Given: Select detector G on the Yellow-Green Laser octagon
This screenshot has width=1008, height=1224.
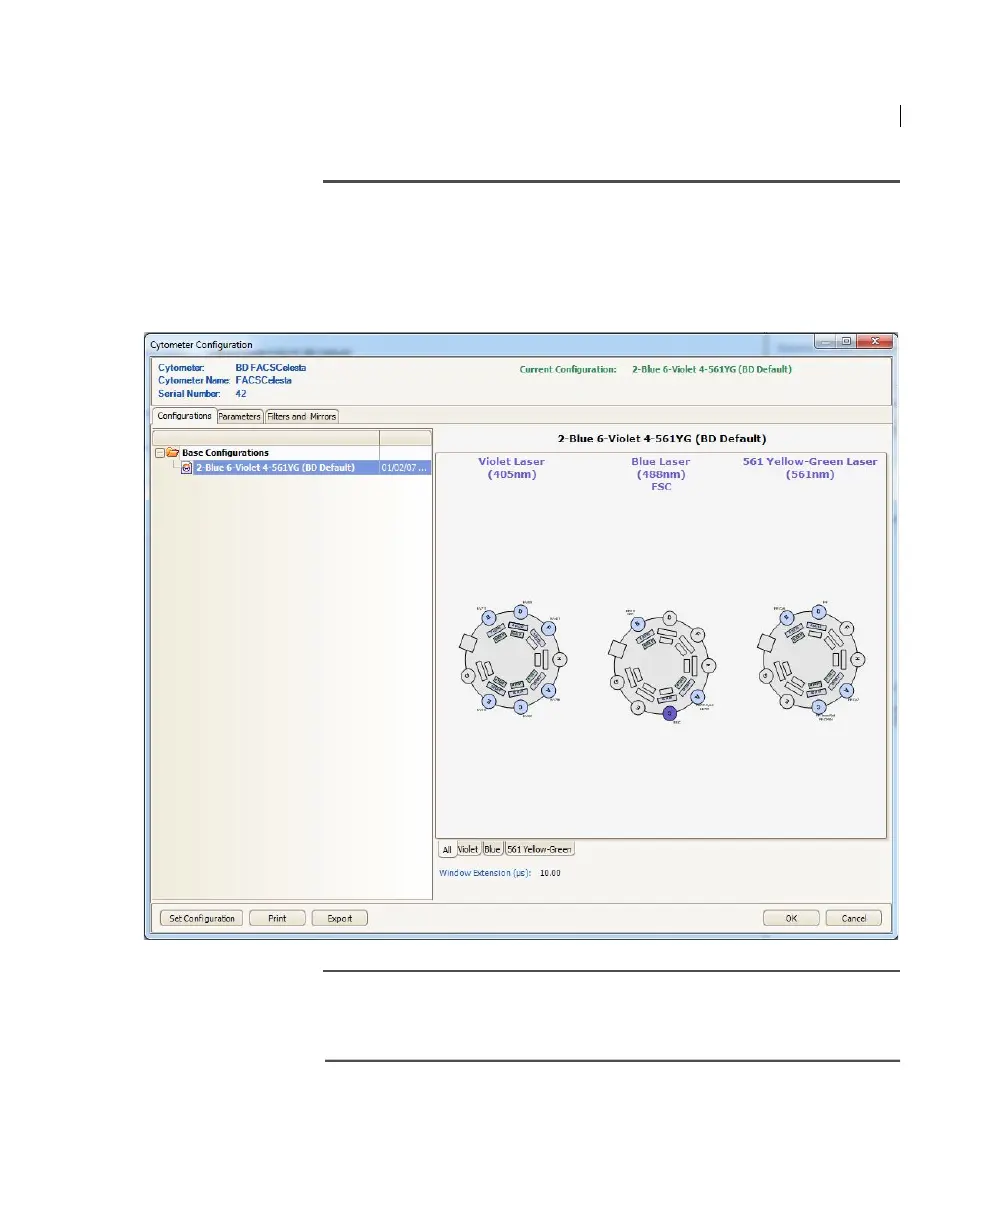Looking at the screenshot, I should tap(765, 675).
